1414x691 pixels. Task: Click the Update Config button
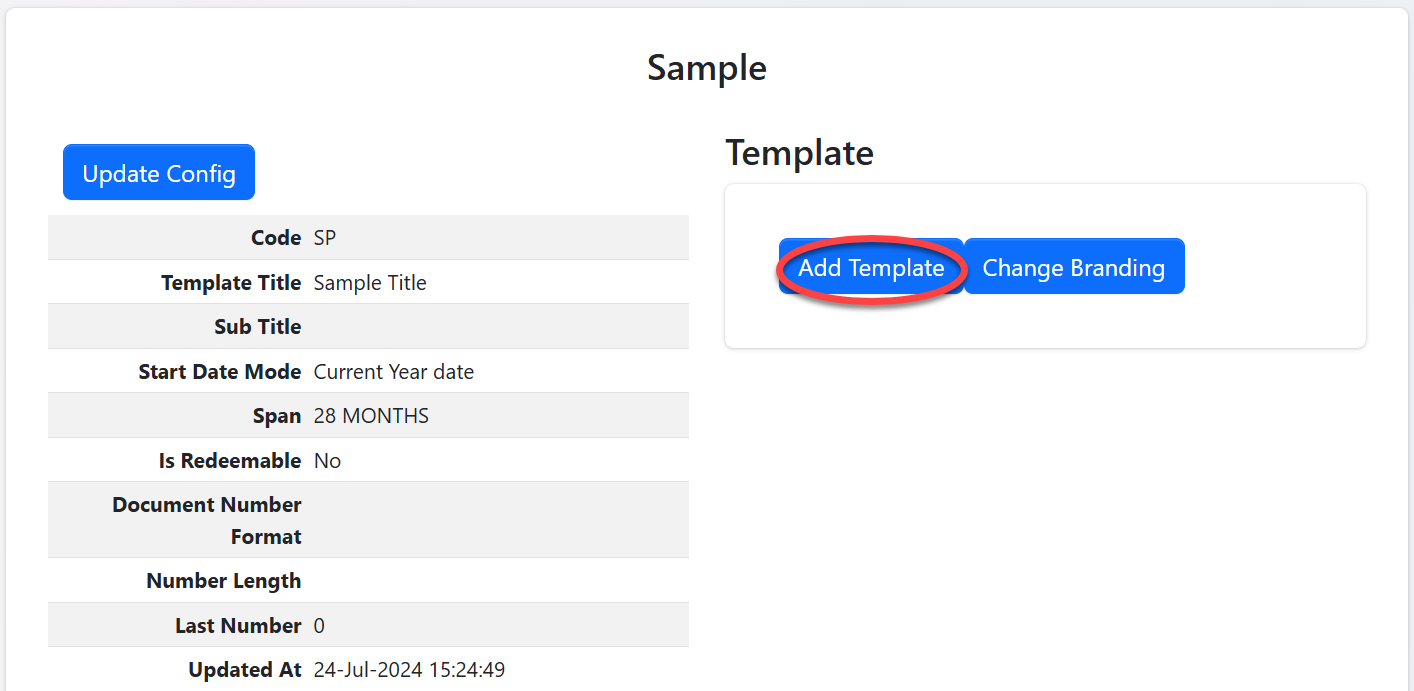coord(159,173)
